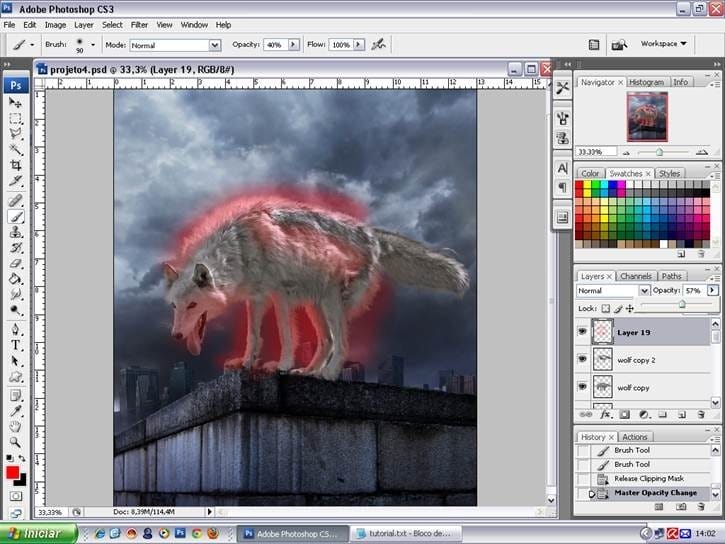Switch to the Channels tab
Image resolution: width=725 pixels, height=544 pixels.
click(x=635, y=276)
